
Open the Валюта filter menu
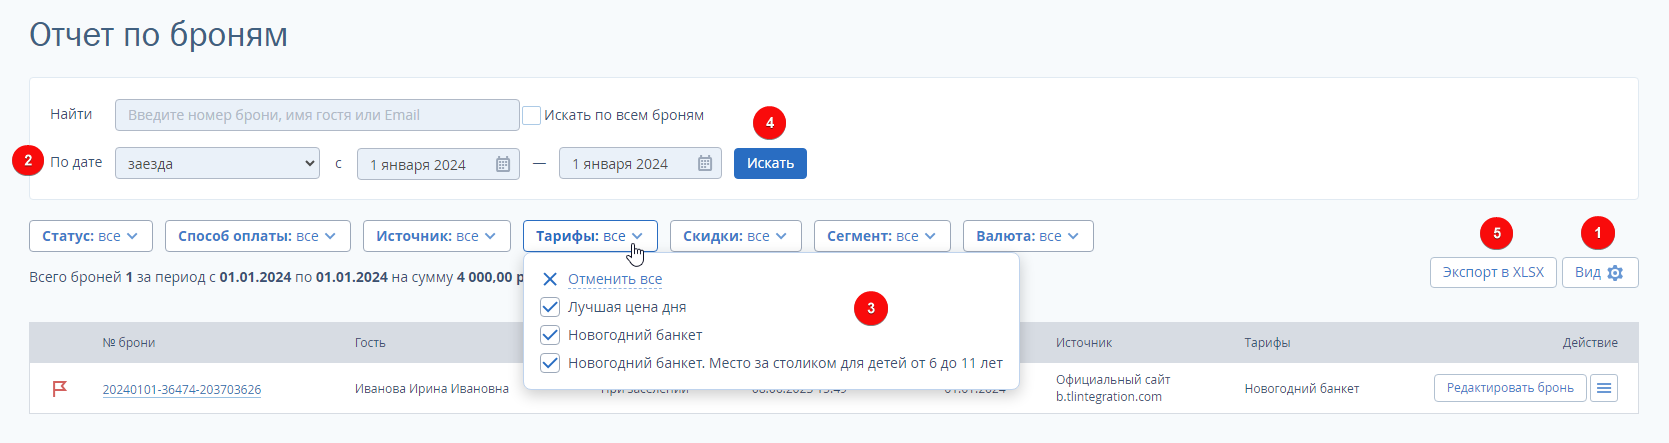tap(1027, 236)
